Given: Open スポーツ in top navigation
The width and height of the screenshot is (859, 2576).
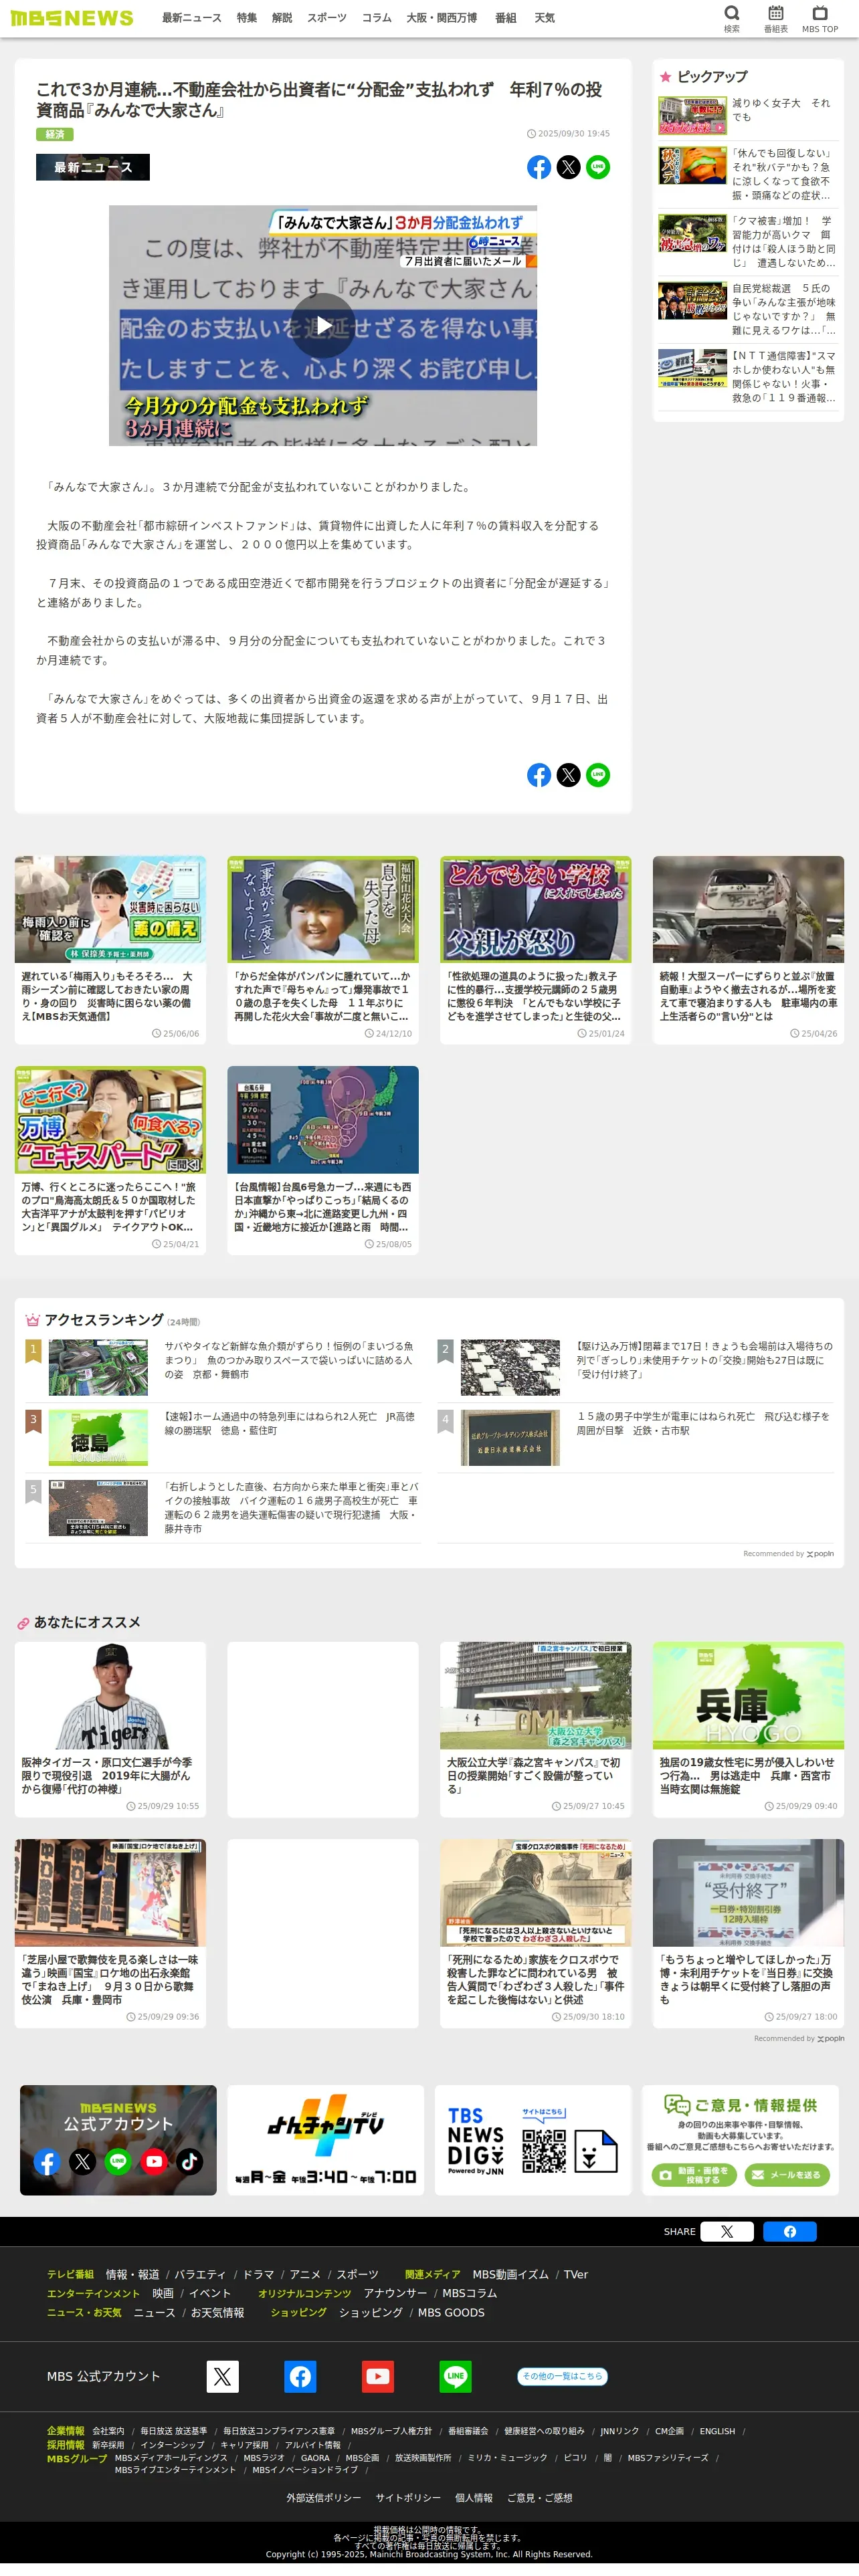Looking at the screenshot, I should [327, 18].
